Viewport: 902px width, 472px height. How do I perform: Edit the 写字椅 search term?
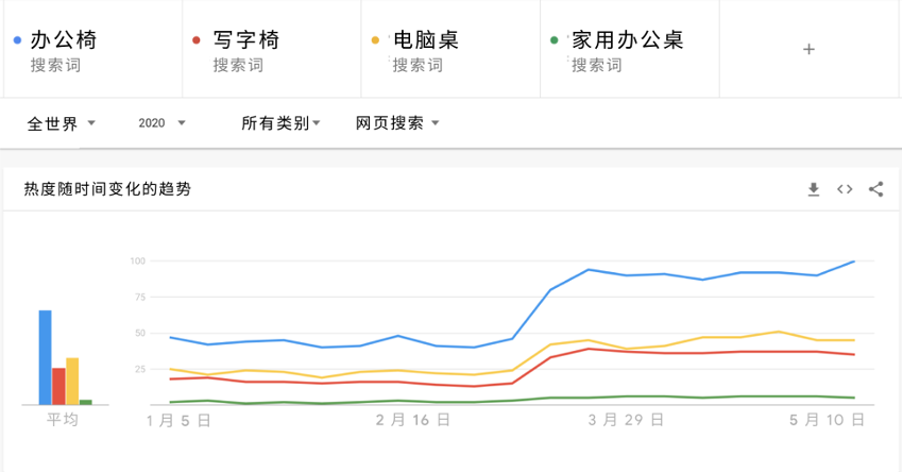(x=246, y=40)
